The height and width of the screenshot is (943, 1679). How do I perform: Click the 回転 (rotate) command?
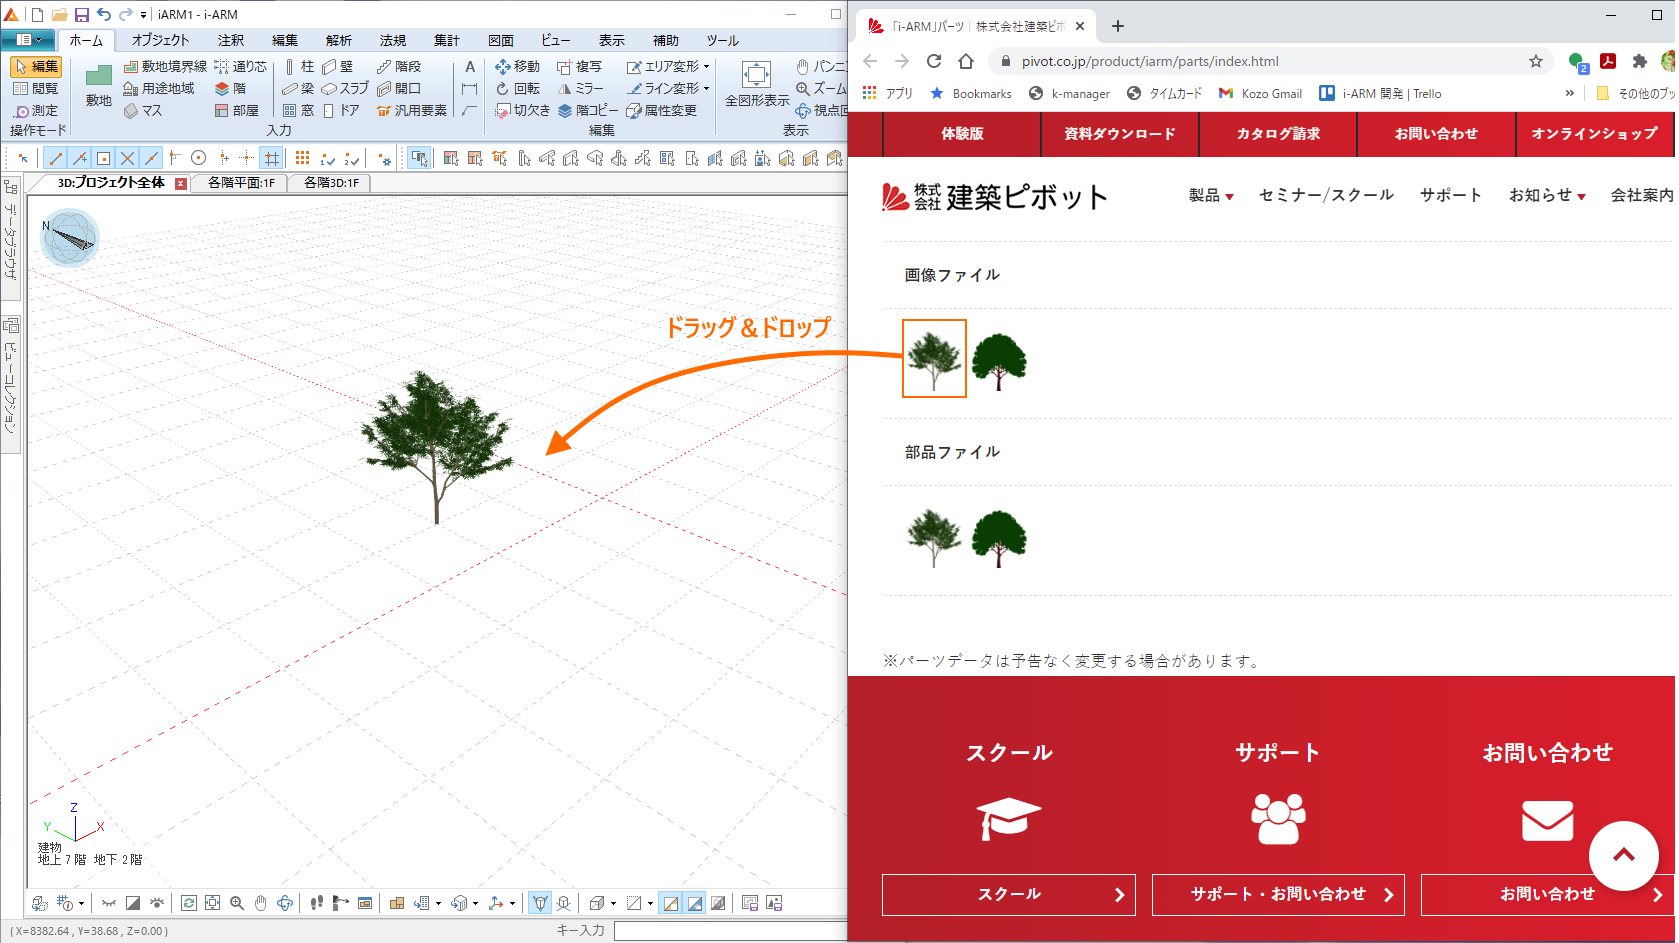[517, 88]
